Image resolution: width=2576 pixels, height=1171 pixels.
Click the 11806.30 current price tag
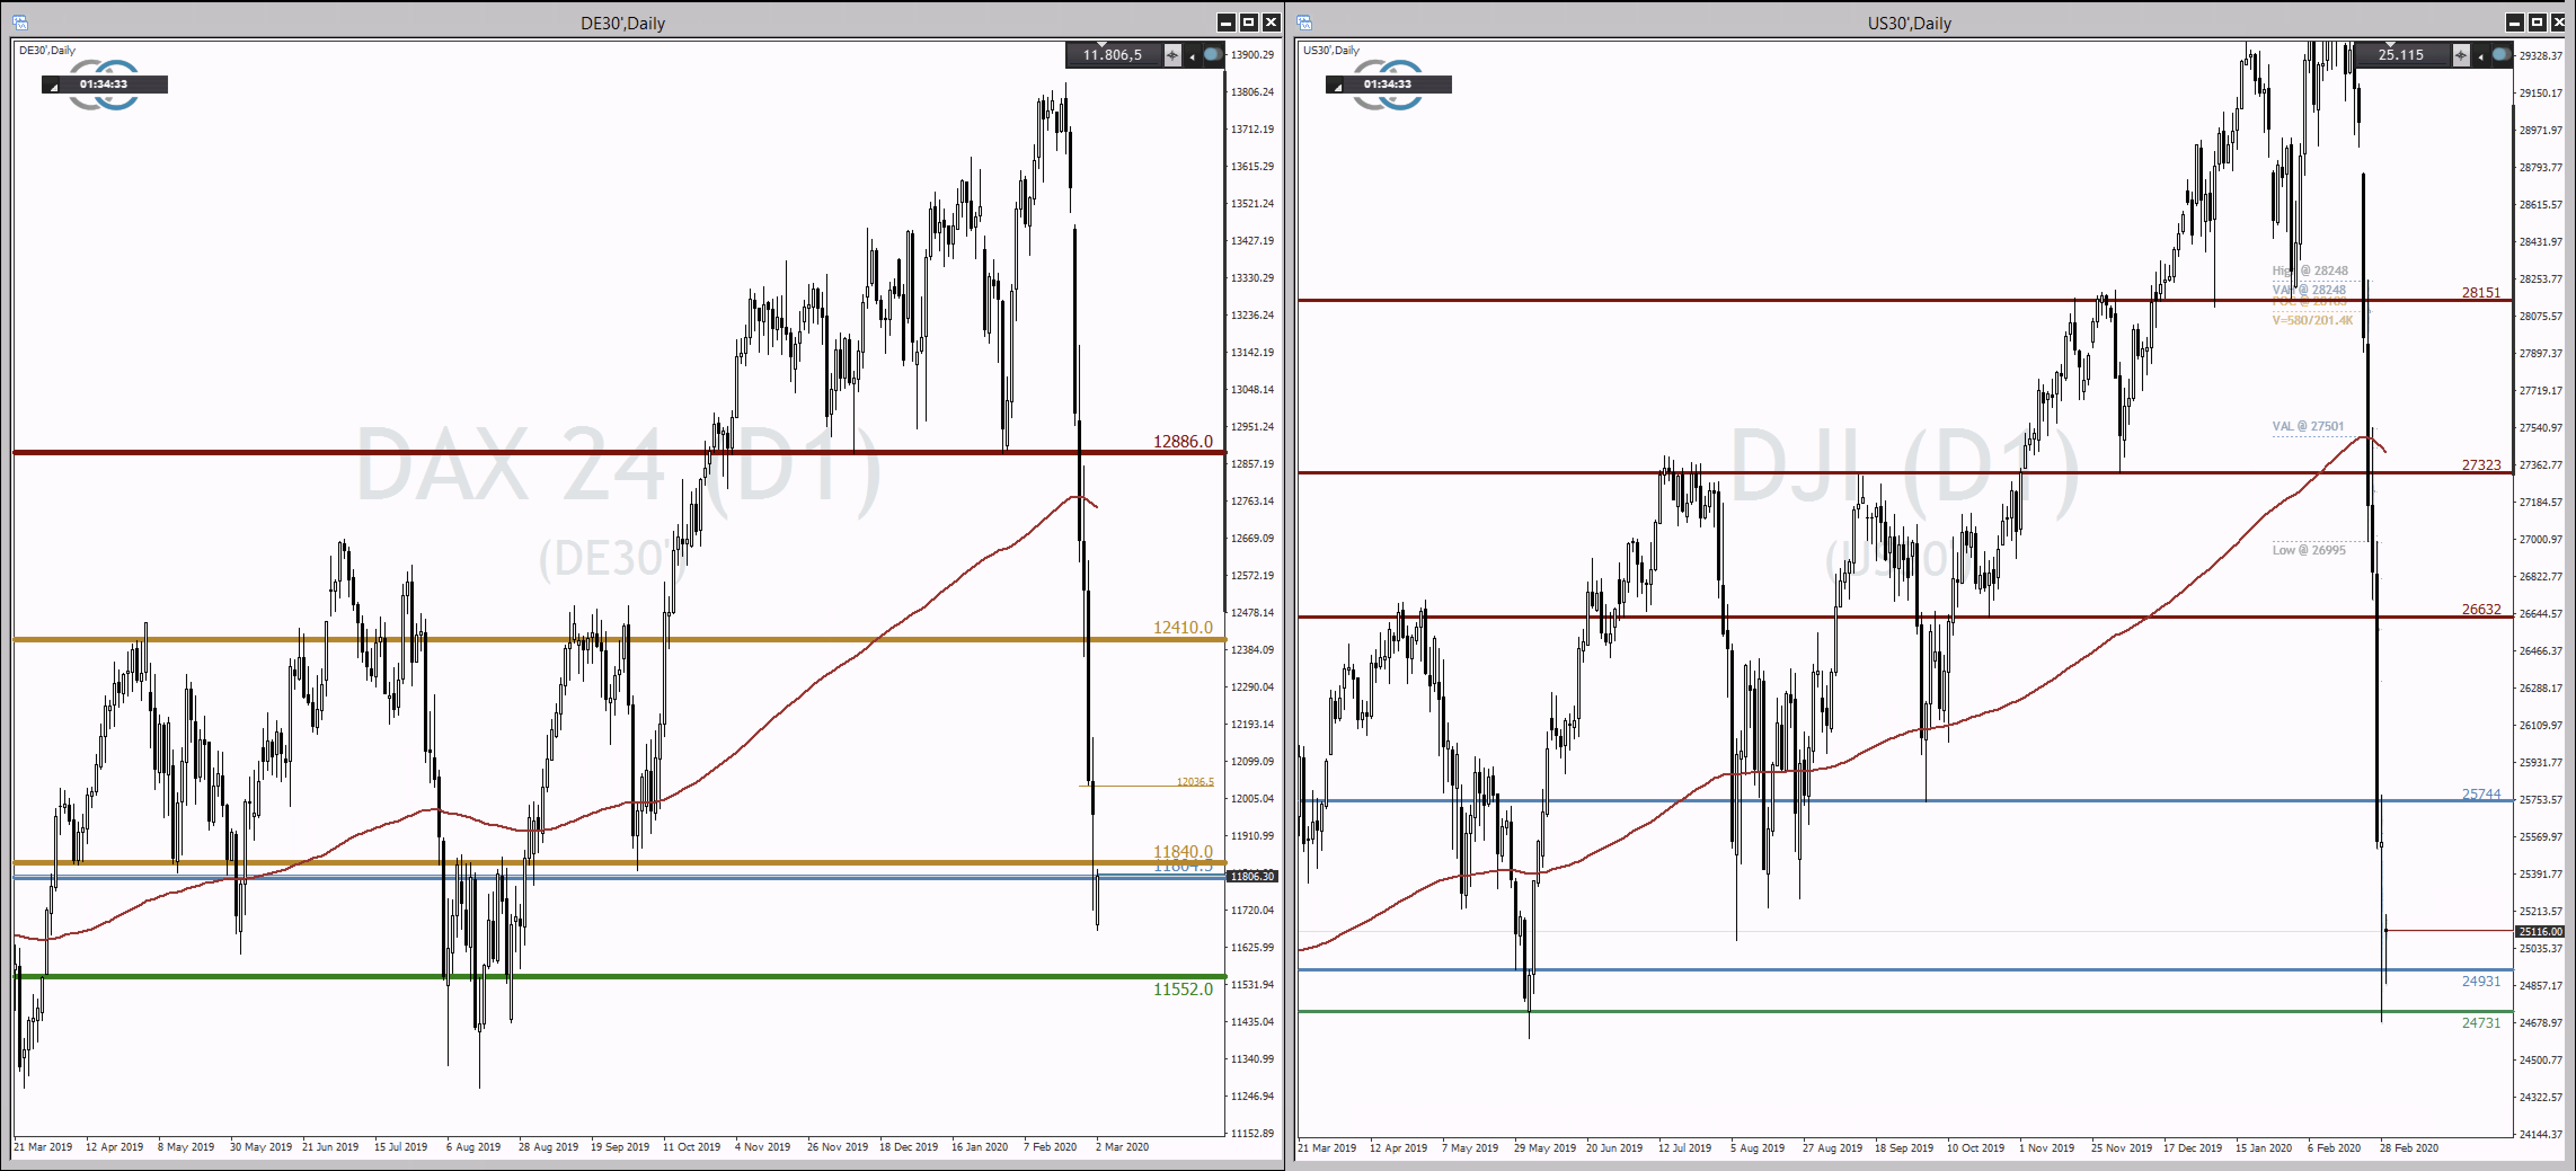coord(1252,876)
